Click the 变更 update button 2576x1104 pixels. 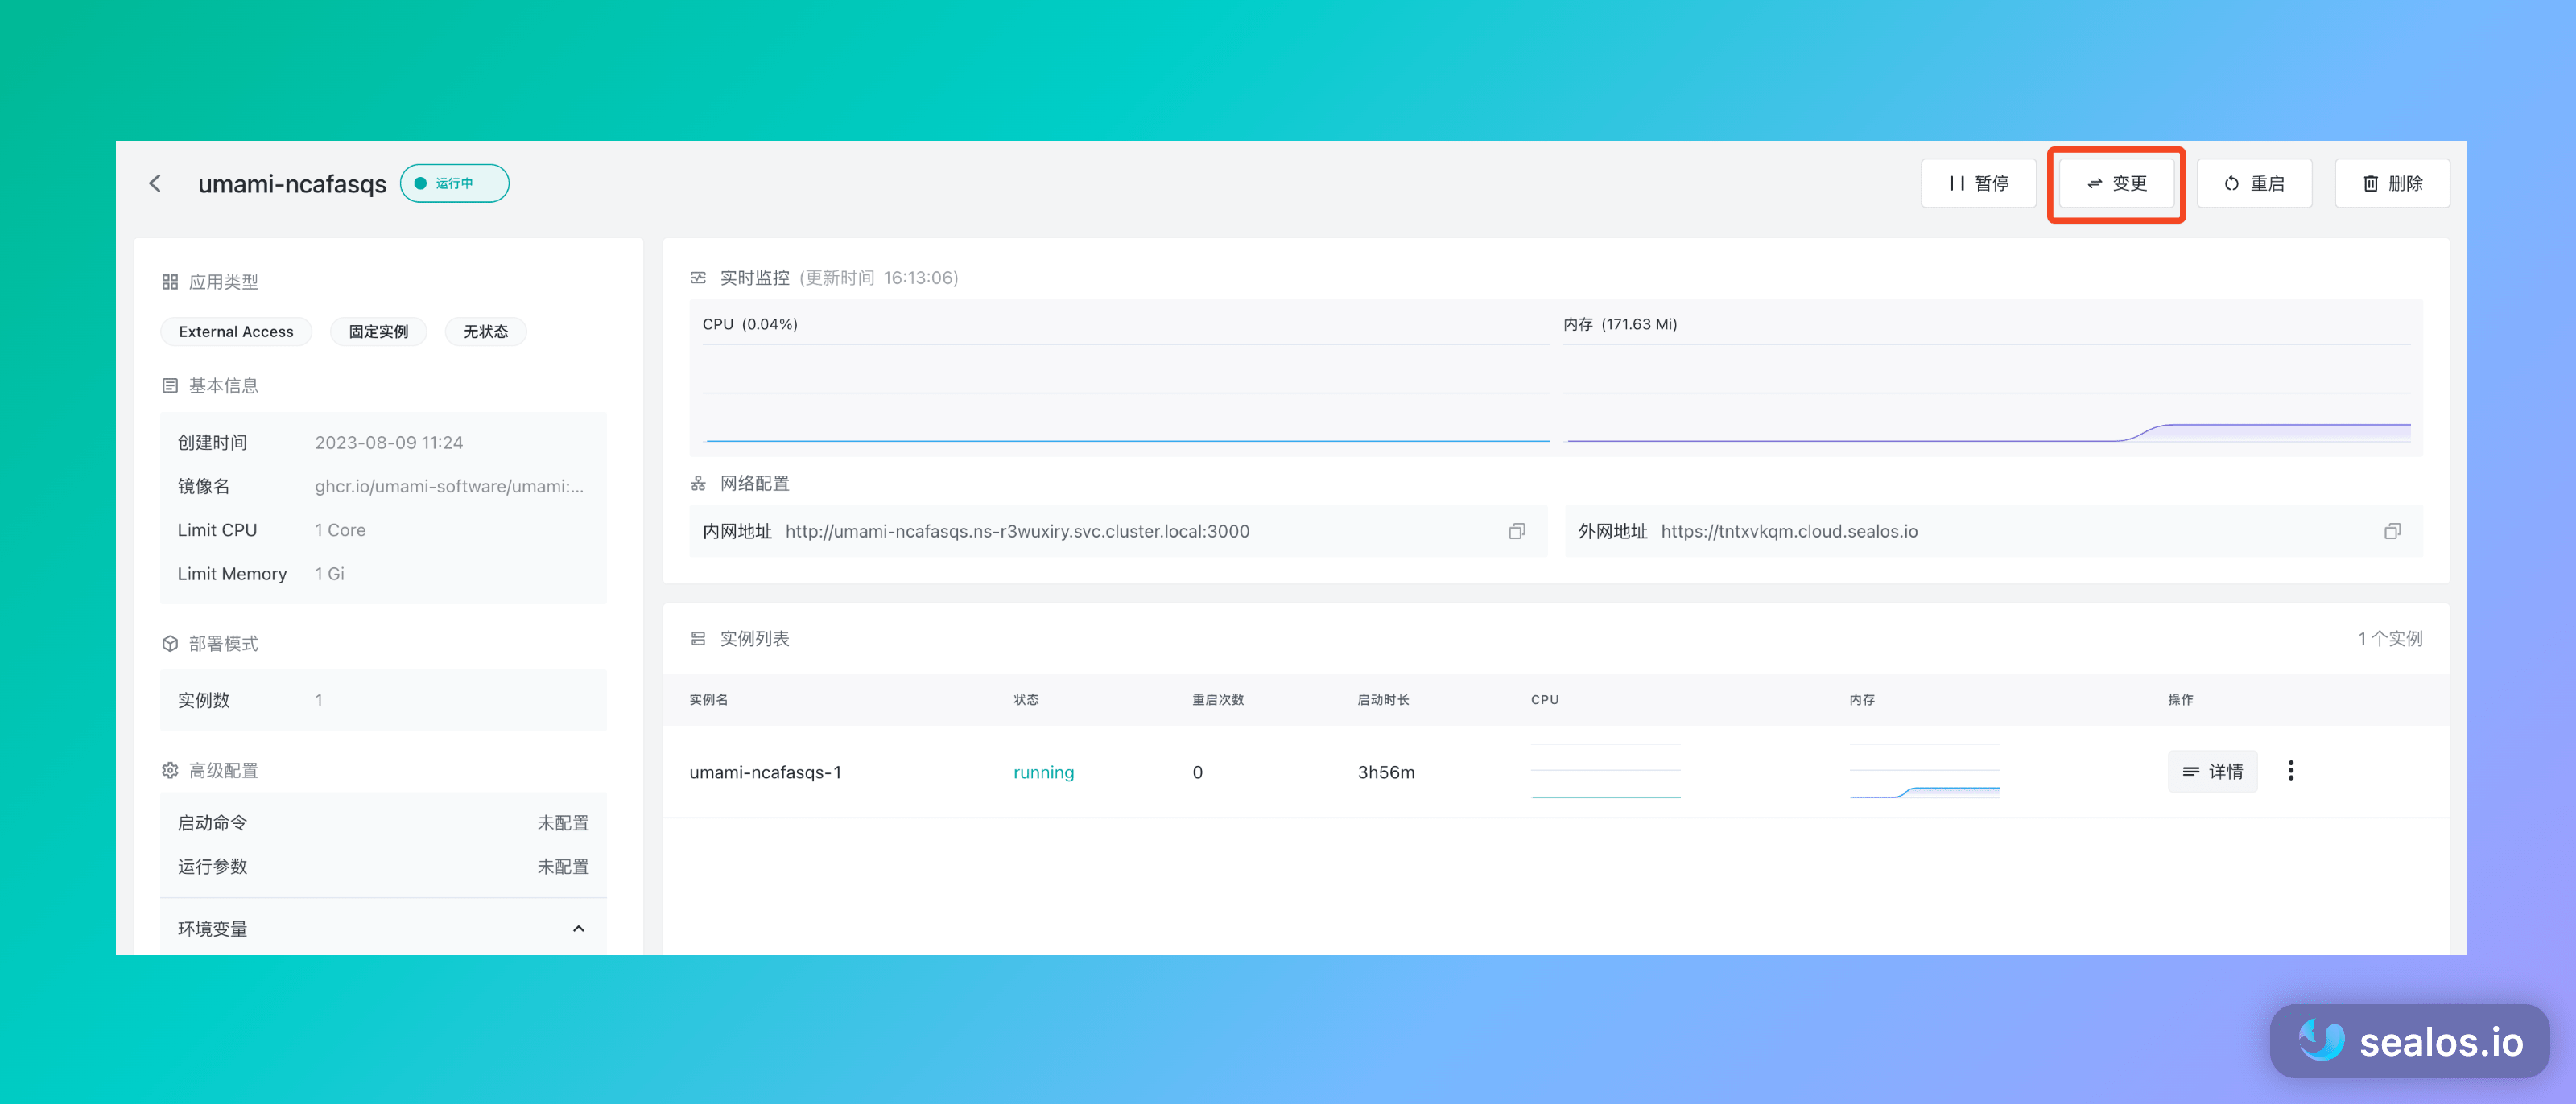[x=2116, y=183]
